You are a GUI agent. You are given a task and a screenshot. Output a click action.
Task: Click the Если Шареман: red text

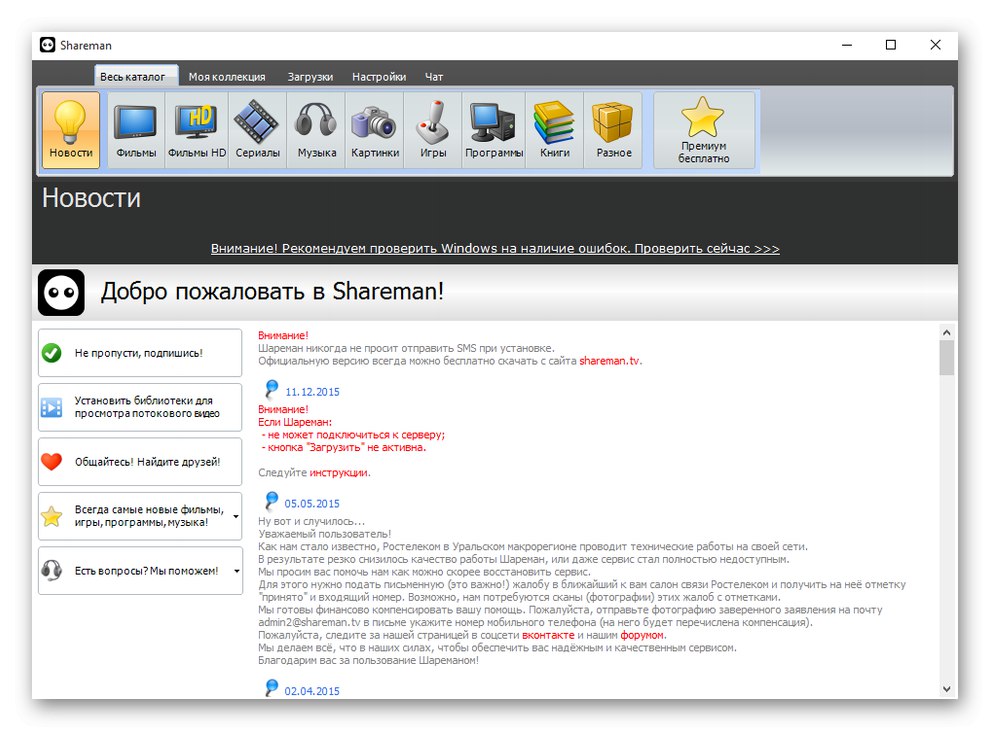(x=295, y=422)
